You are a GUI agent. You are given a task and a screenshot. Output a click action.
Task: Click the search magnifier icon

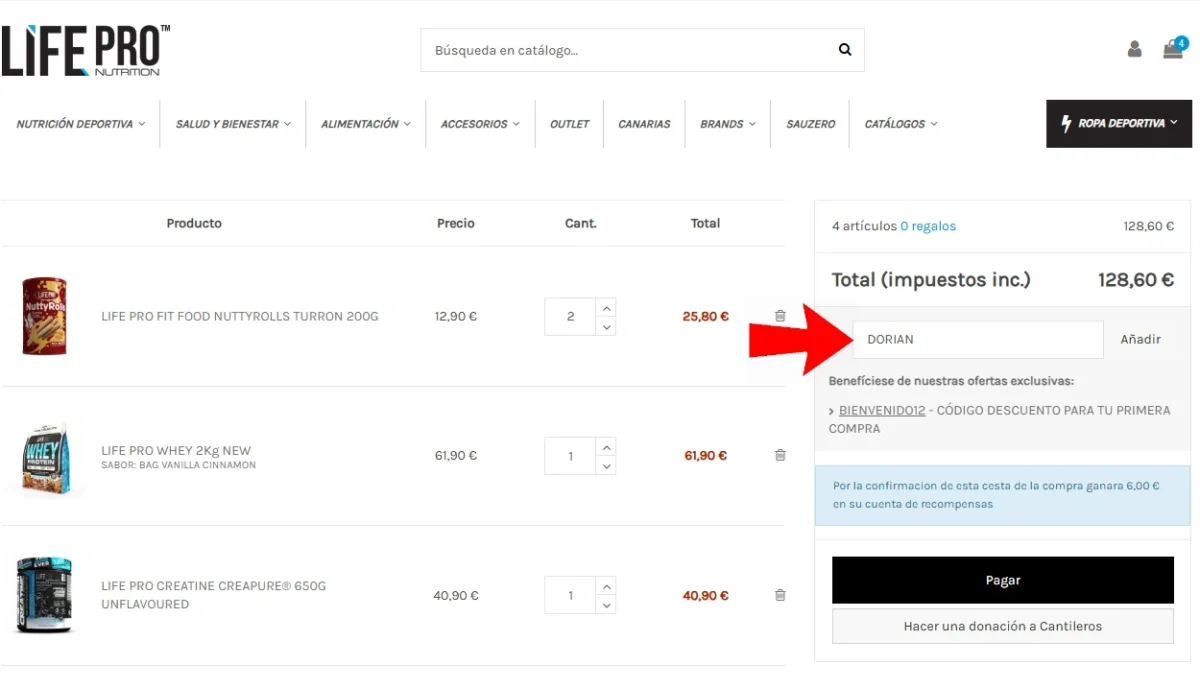click(x=844, y=50)
